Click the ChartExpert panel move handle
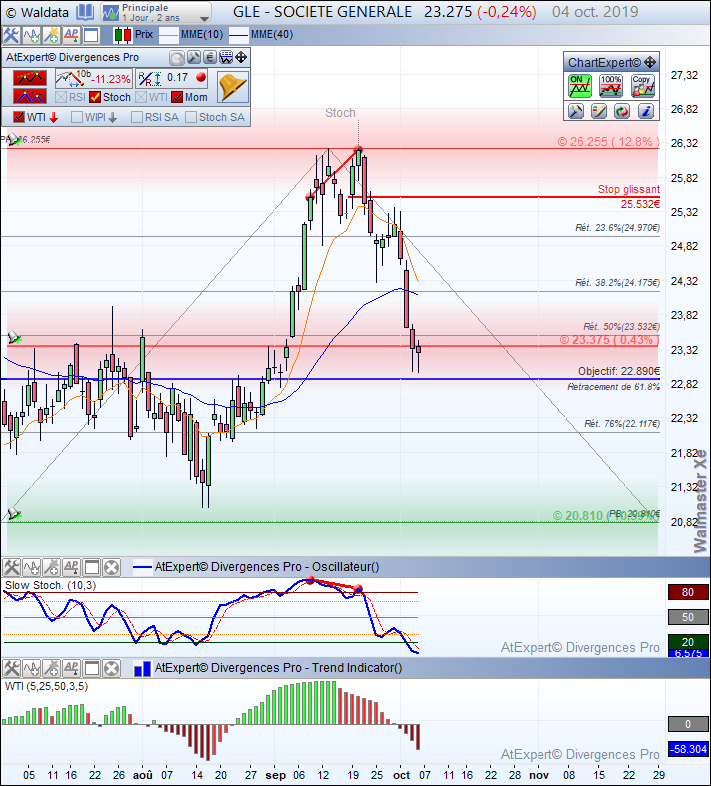 pos(650,63)
